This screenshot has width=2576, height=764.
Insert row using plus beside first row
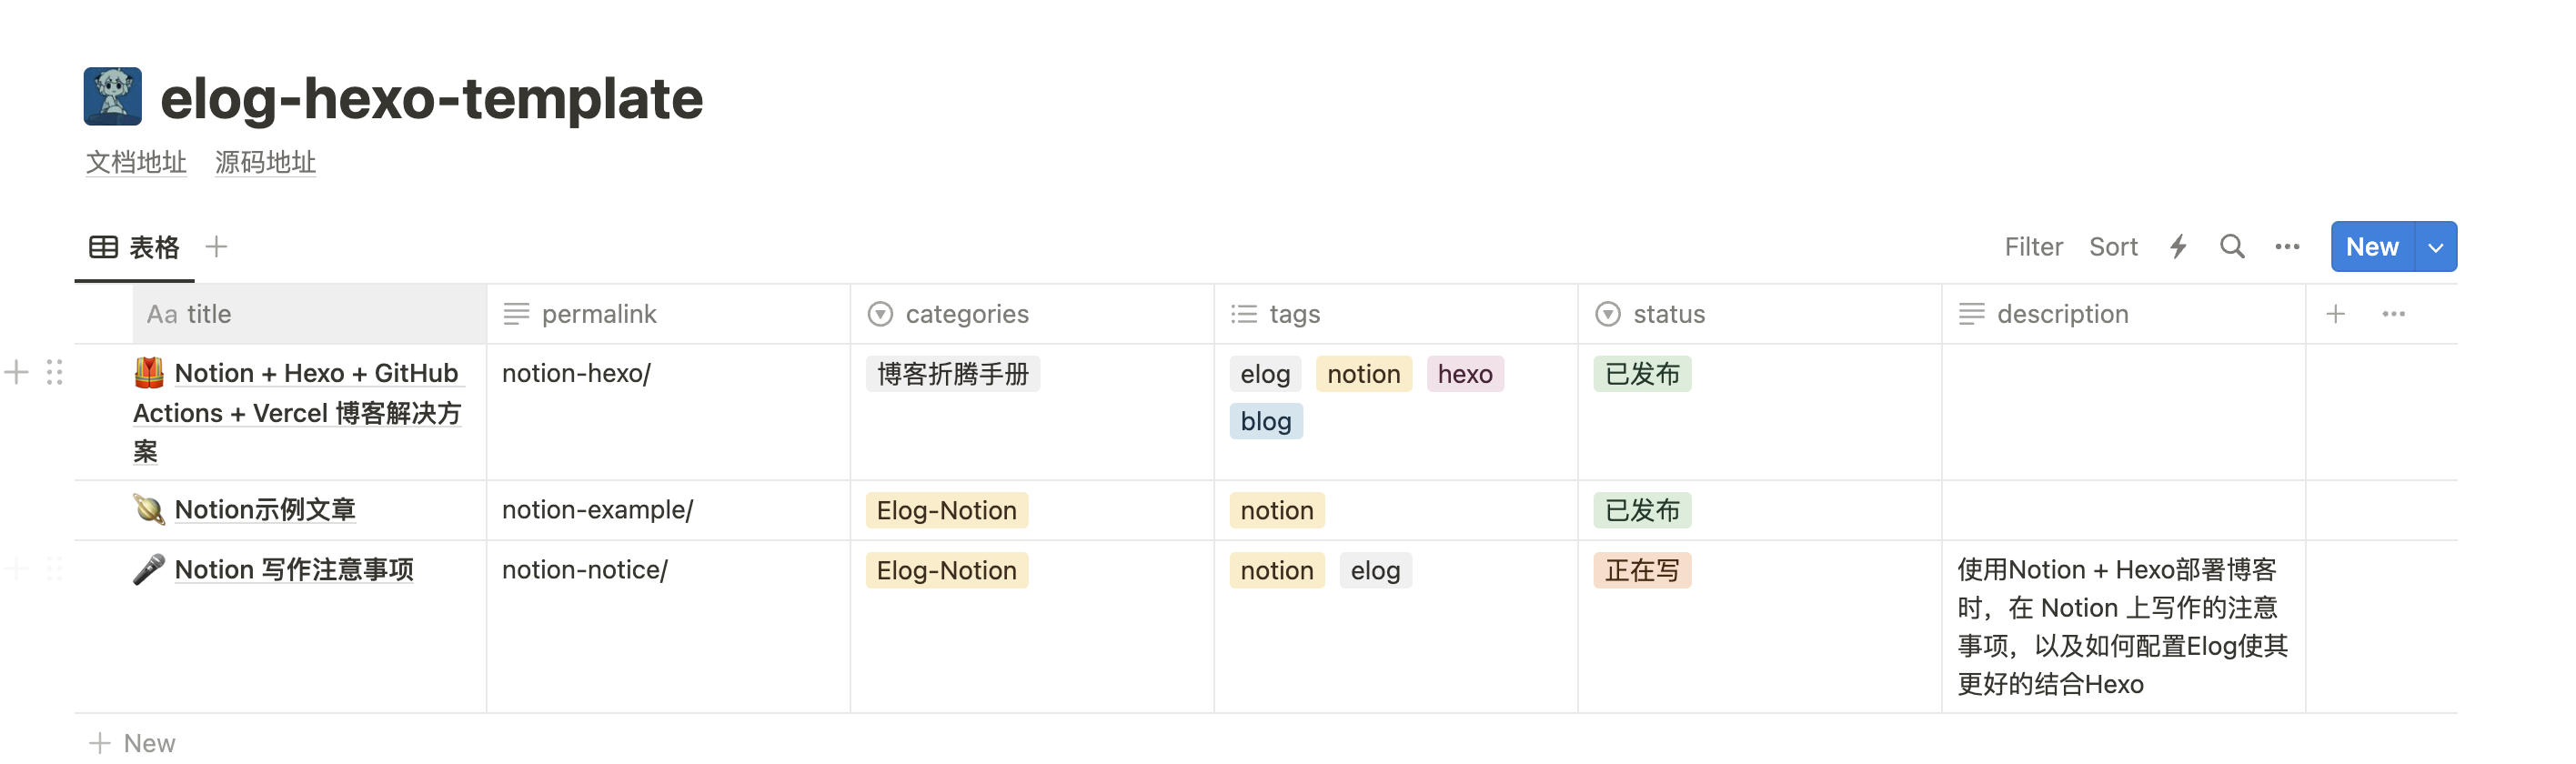pos(17,373)
